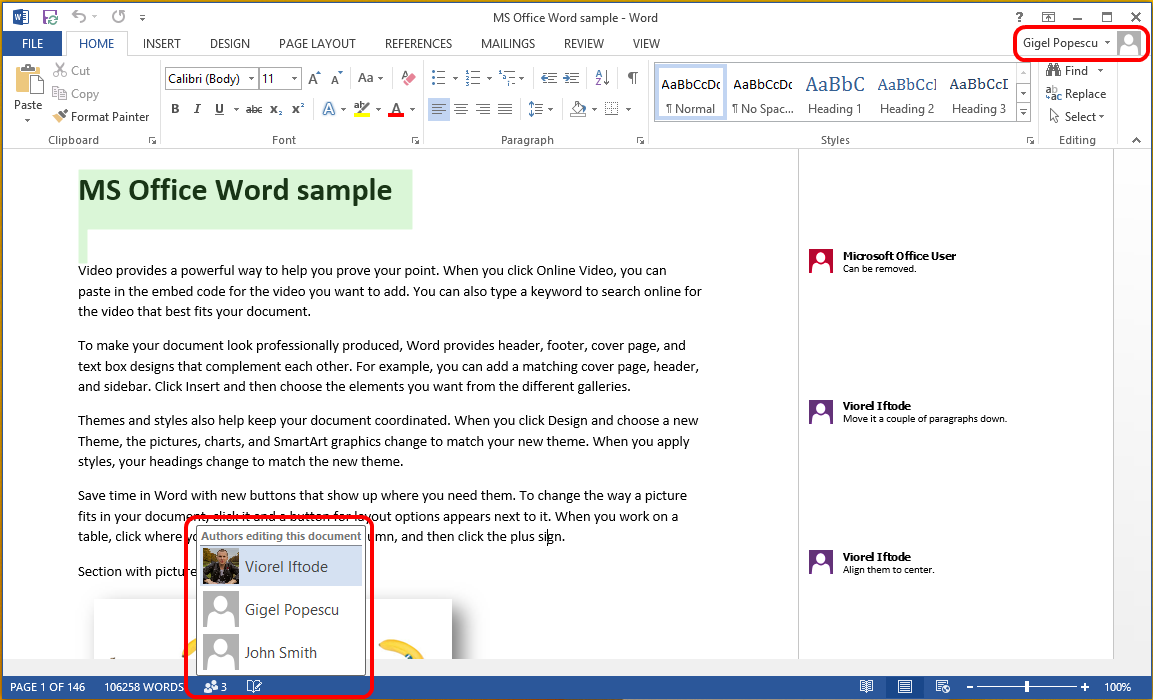
Task: Click the Find binoculars button
Action: click(1066, 71)
